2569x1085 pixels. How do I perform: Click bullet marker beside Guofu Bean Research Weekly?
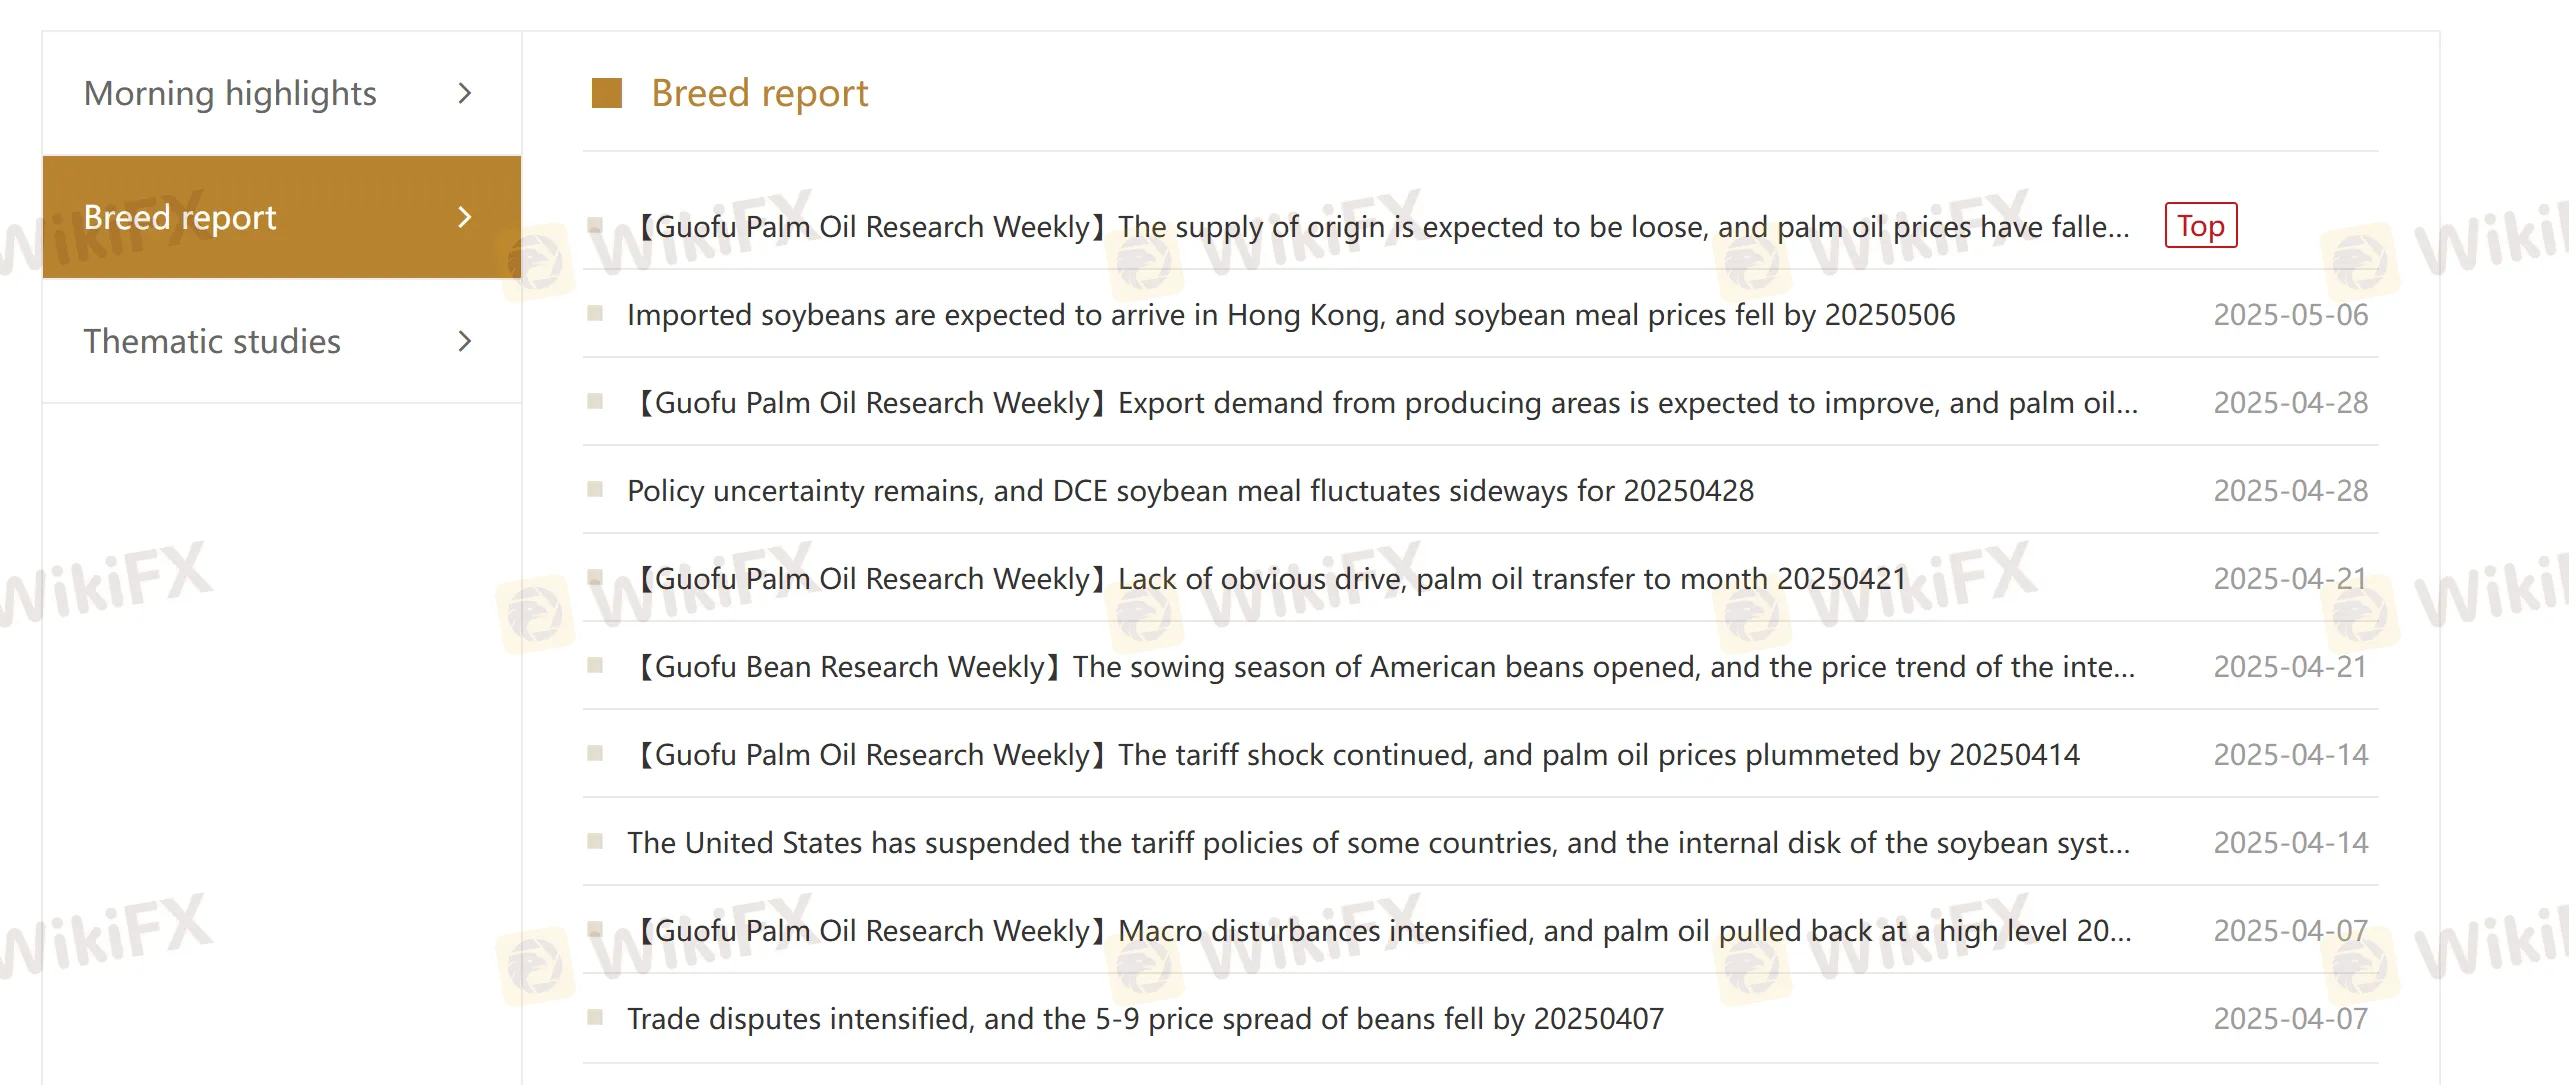point(596,666)
